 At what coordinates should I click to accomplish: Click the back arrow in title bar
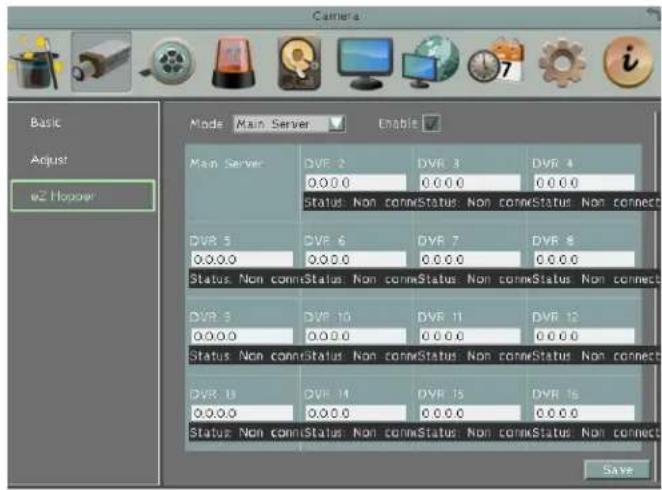[x=654, y=15]
